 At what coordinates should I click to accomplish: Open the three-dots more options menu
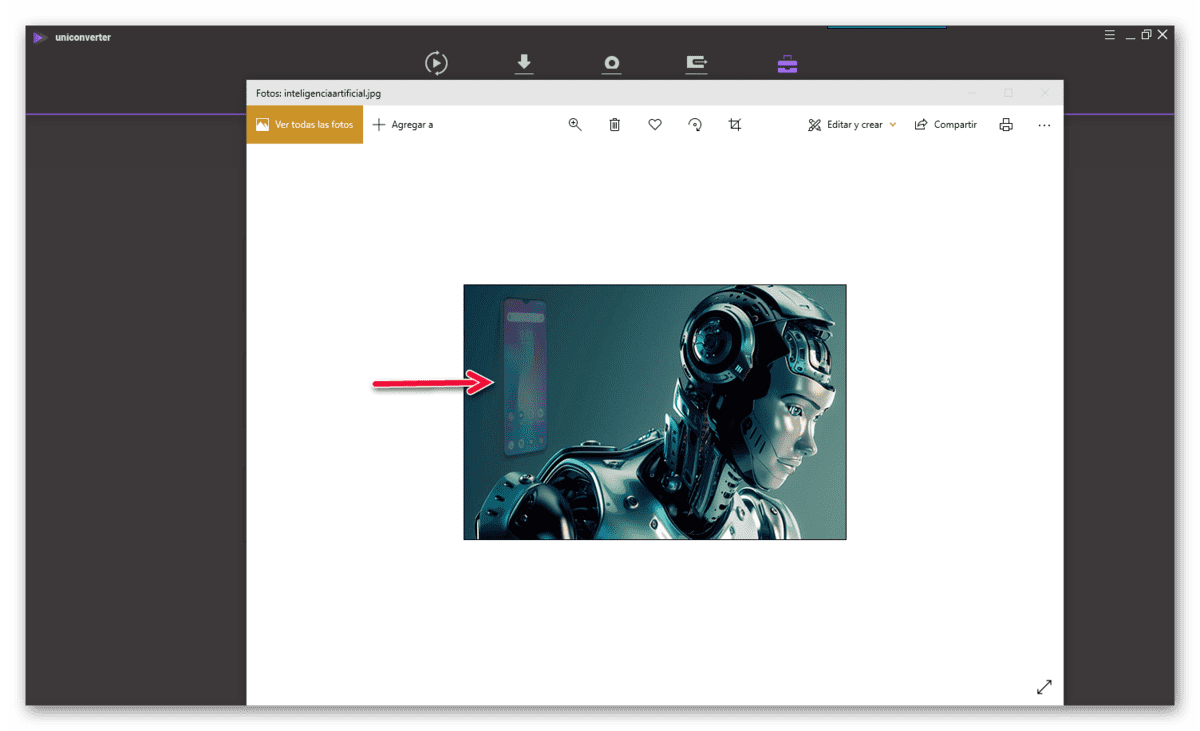pos(1044,126)
